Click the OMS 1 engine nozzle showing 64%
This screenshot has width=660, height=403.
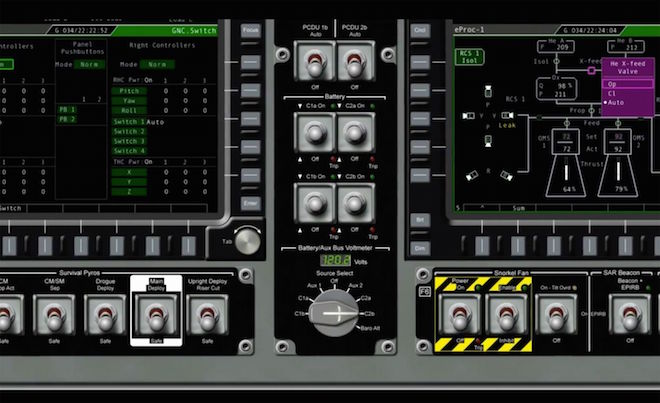coord(566,175)
